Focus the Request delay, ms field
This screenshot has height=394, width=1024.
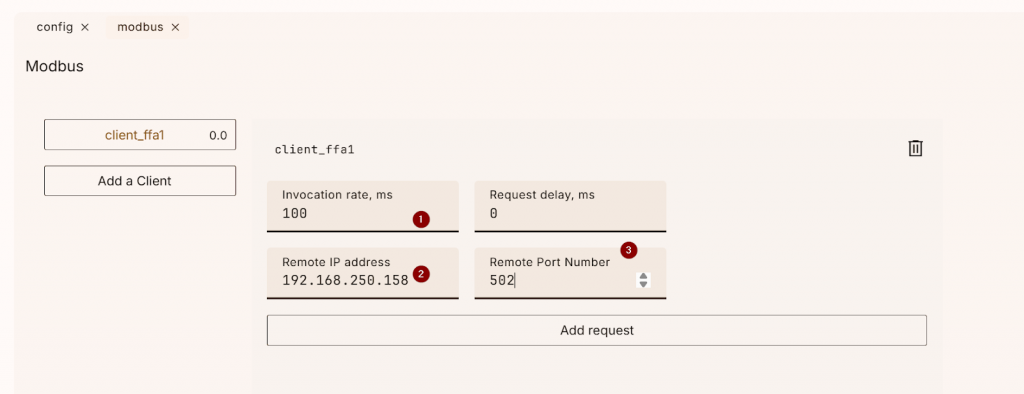point(570,206)
